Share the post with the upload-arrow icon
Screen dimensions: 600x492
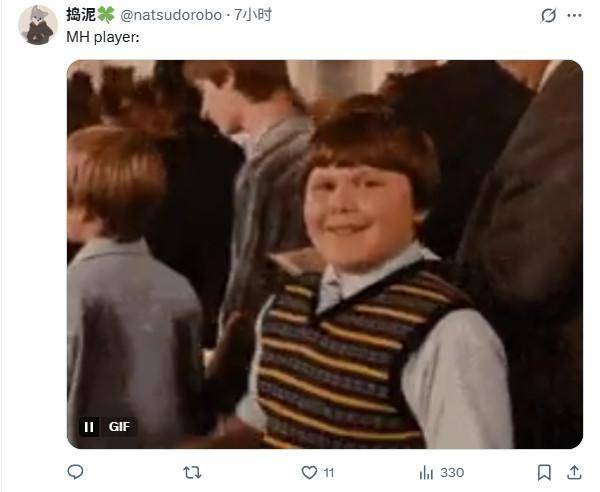tap(574, 472)
